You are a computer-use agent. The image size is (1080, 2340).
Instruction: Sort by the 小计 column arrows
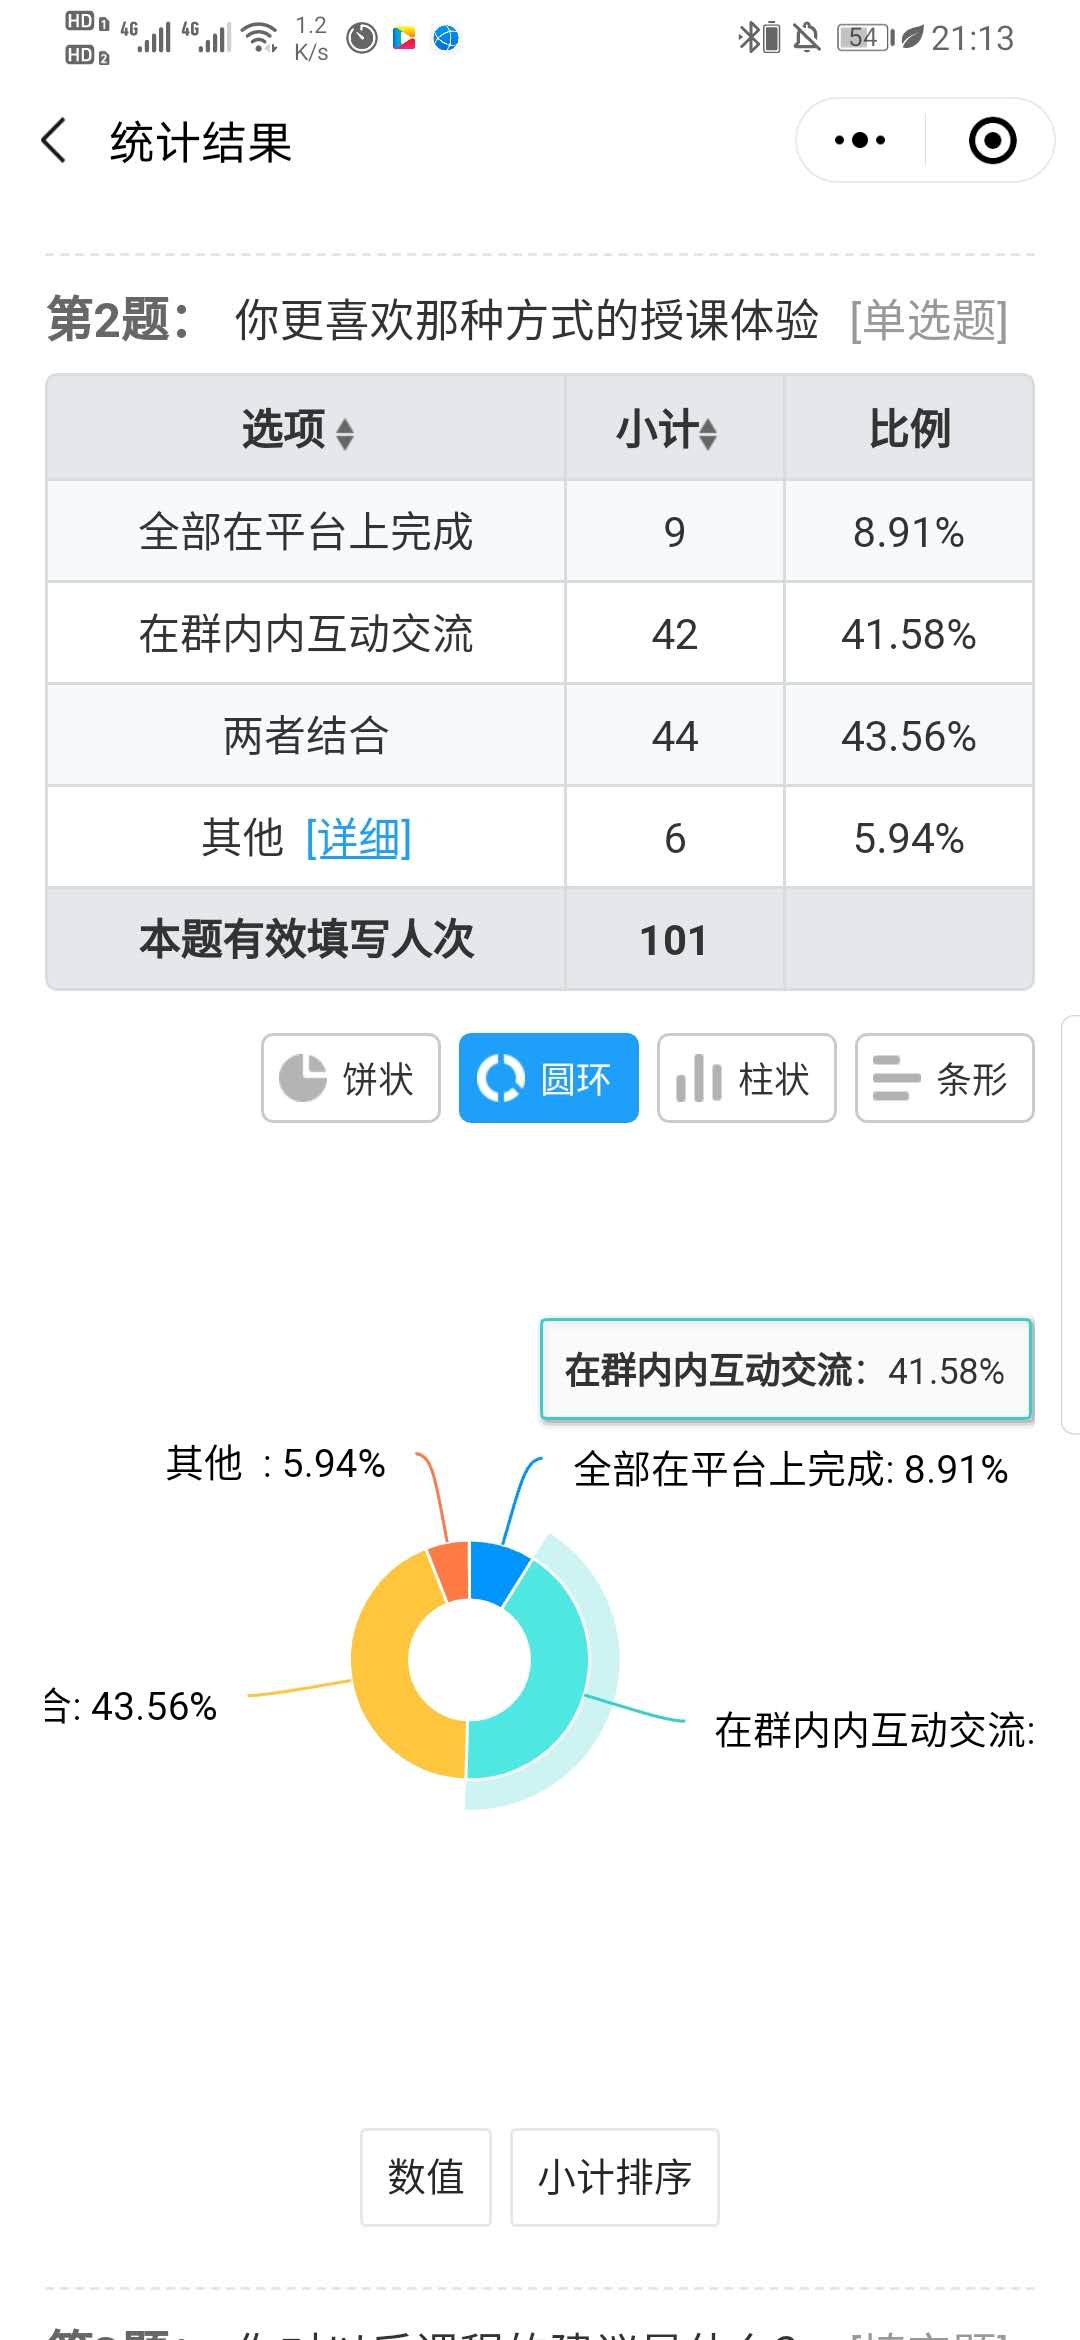708,433
